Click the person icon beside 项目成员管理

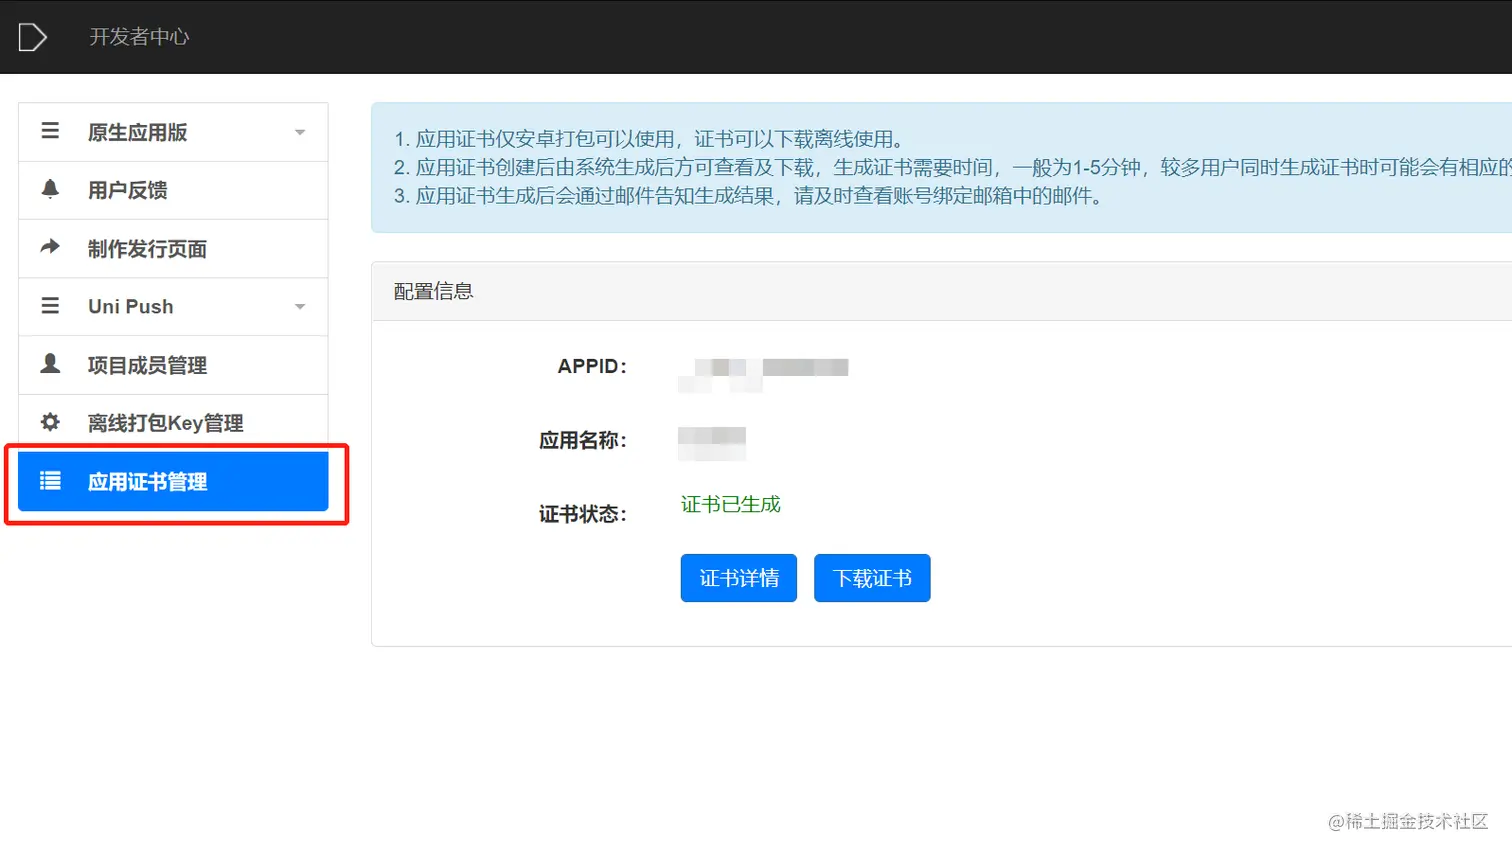click(x=50, y=363)
